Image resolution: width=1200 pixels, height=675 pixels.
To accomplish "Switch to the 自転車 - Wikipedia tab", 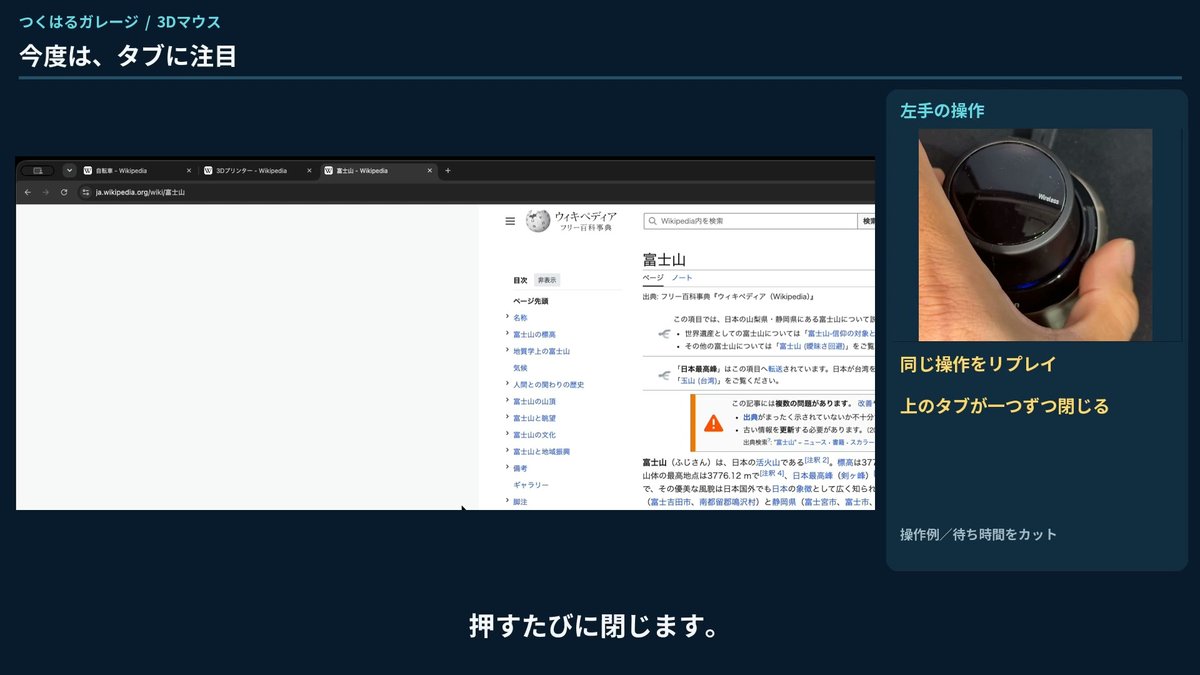I will tap(138, 171).
